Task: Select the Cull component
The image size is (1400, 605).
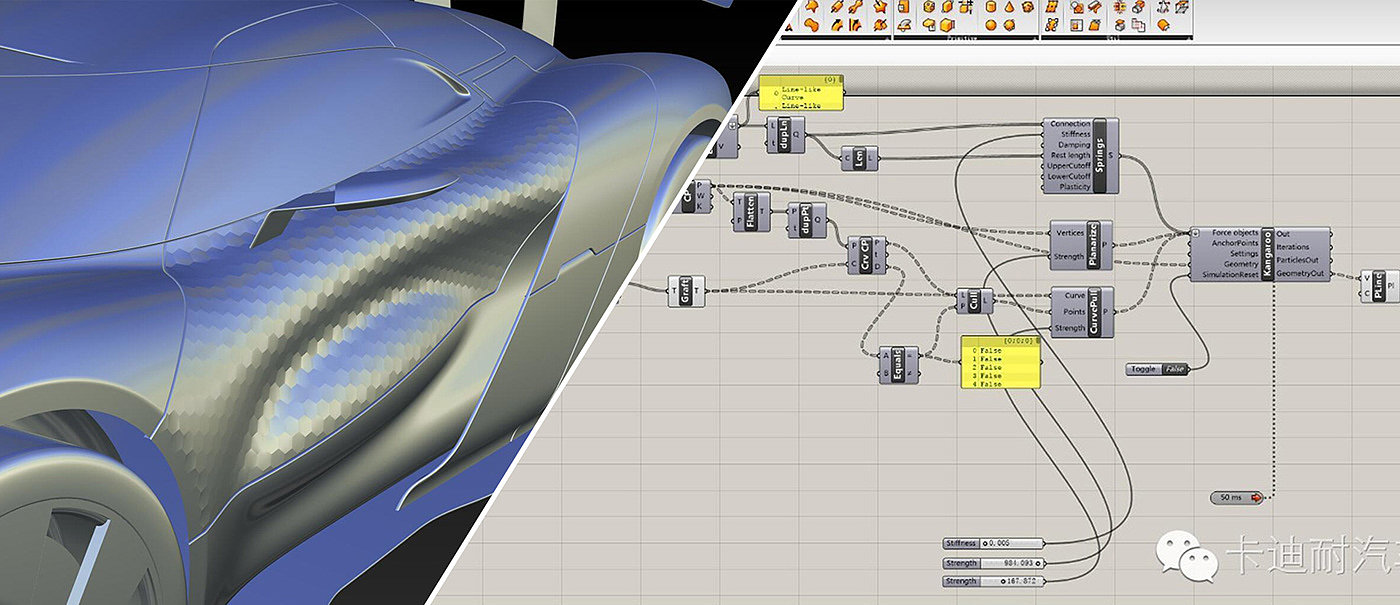Action: (x=974, y=301)
